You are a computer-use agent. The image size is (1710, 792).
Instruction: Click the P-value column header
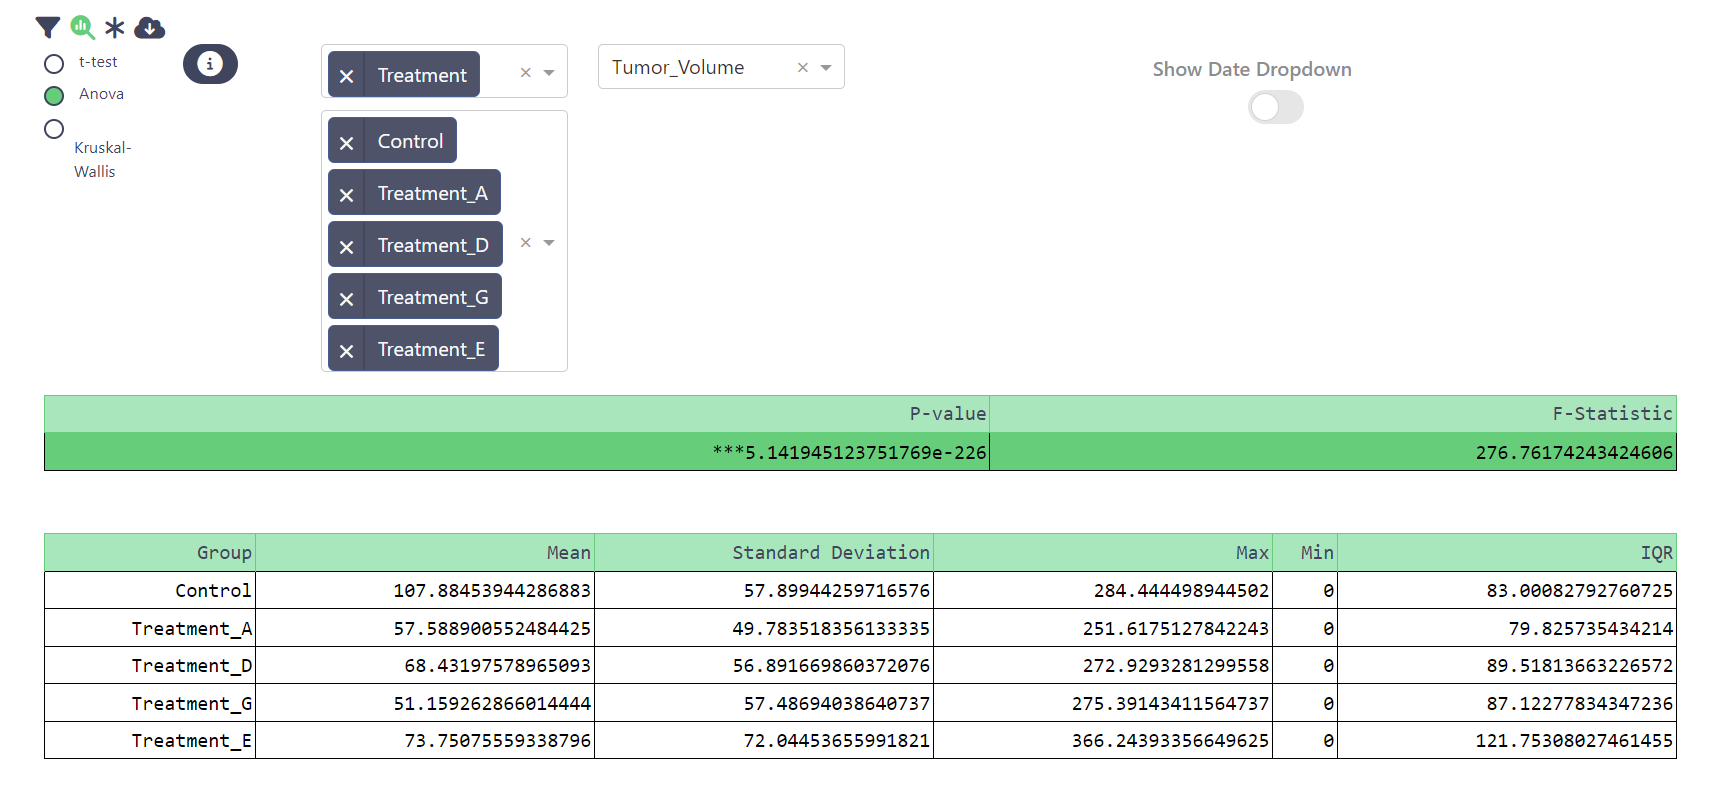pos(517,414)
